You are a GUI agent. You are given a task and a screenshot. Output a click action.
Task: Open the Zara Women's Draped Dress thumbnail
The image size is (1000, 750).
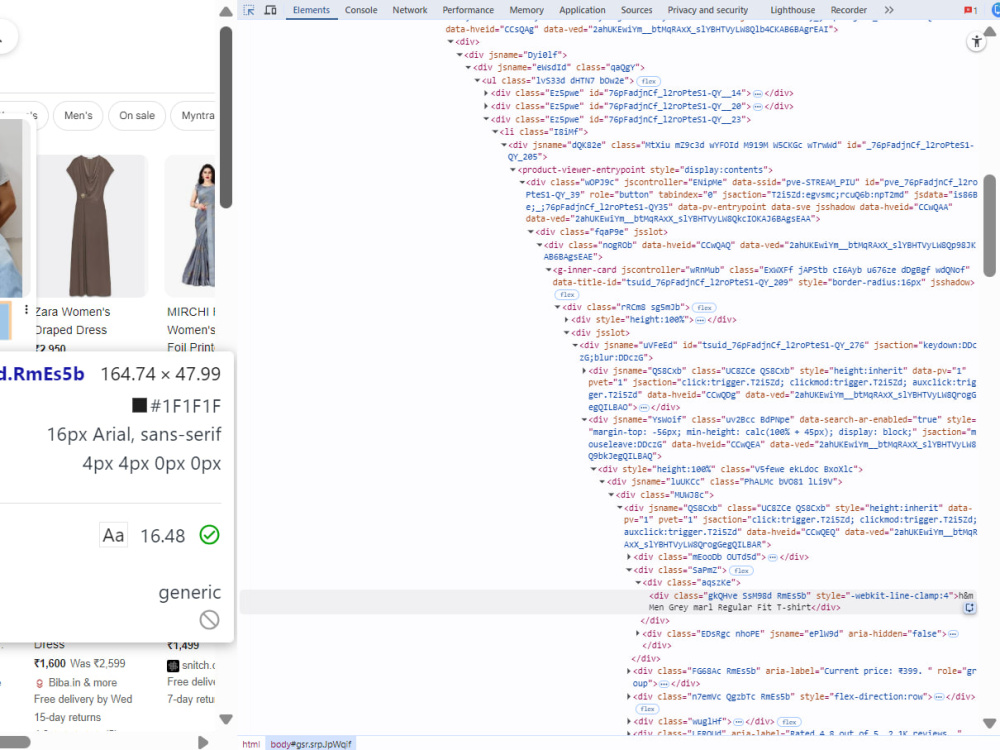[90, 226]
